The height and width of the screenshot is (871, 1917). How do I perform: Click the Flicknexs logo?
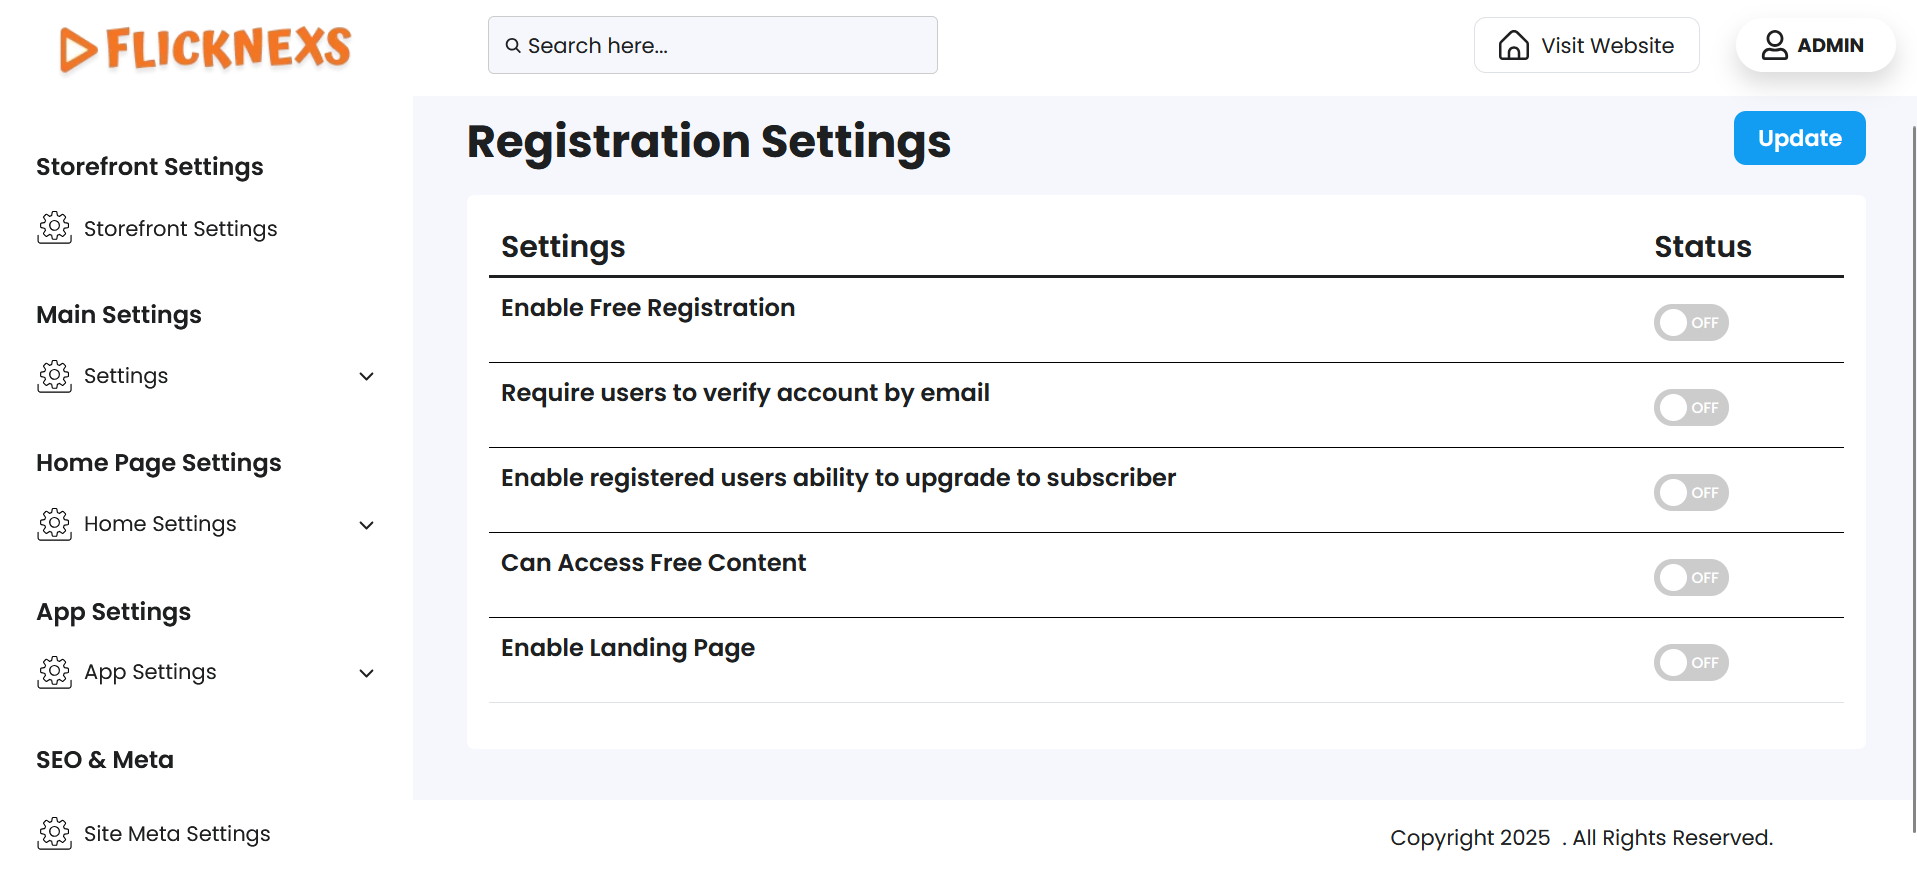[x=206, y=48]
